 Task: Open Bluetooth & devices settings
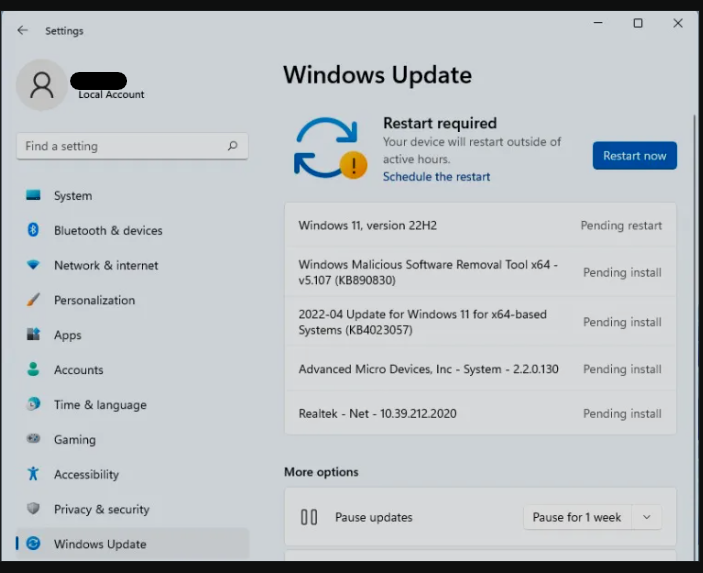click(132, 230)
